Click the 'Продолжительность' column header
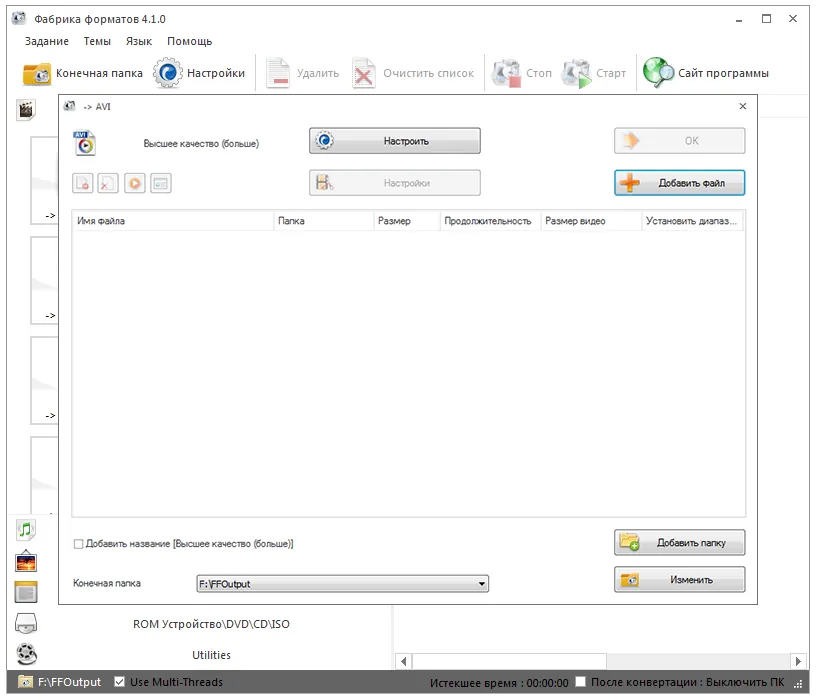The height and width of the screenshot is (700, 817). coord(488,221)
